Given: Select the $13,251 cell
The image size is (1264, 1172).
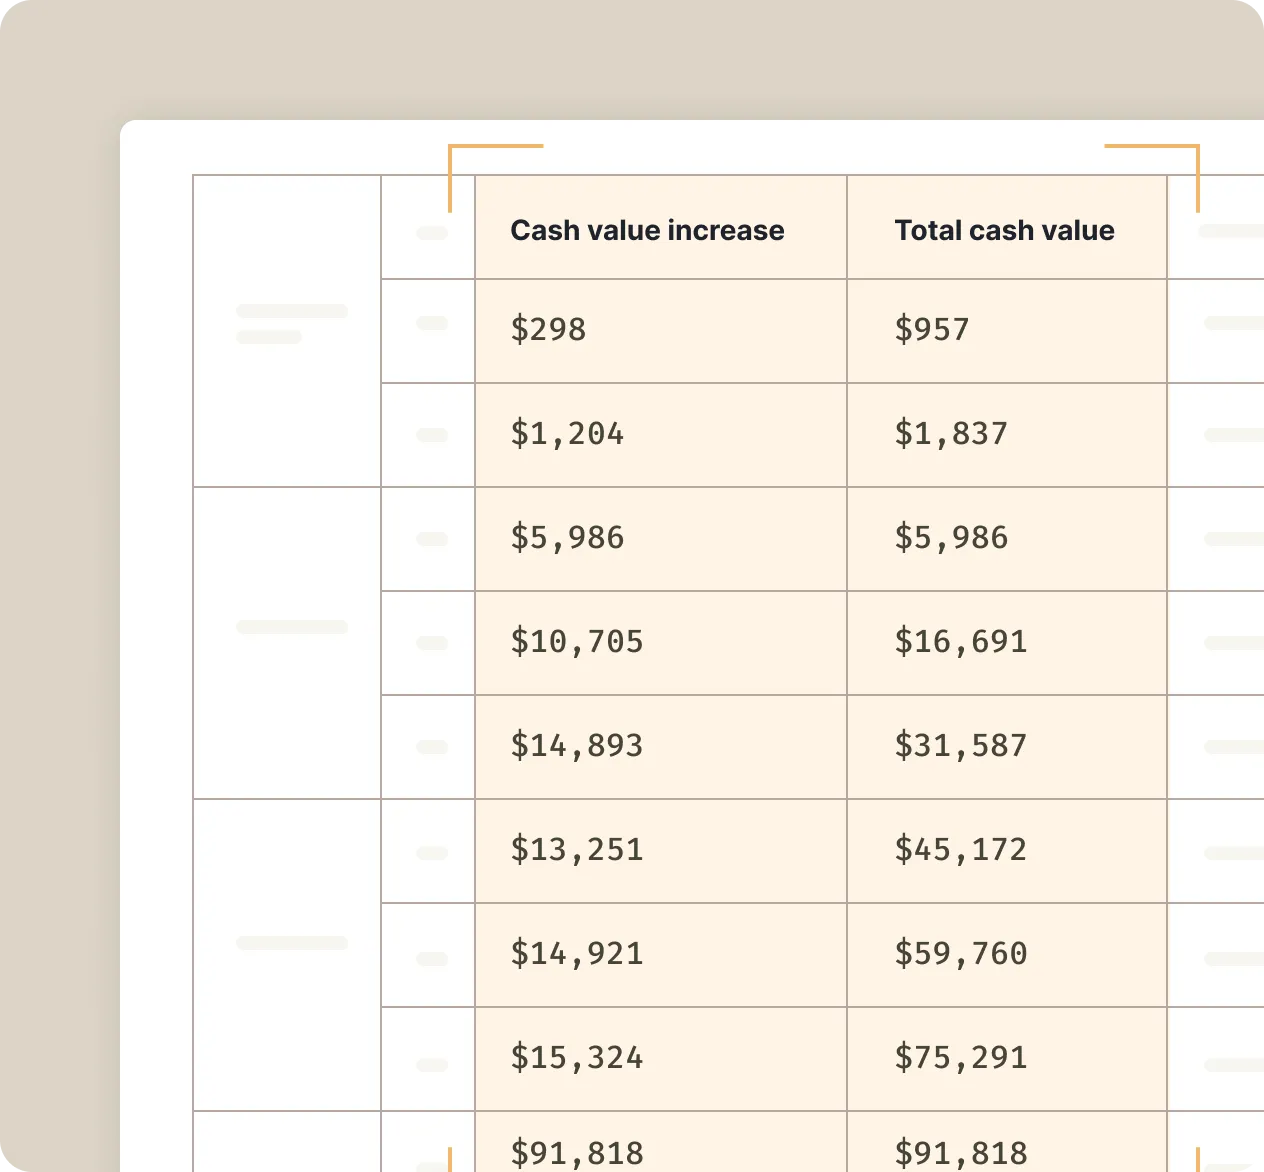Looking at the screenshot, I should point(577,849).
